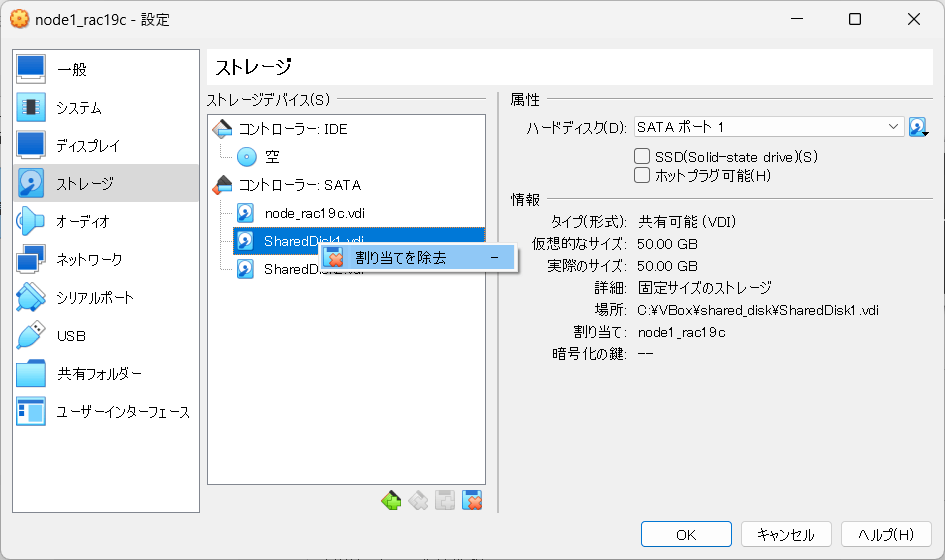Select the empty 空 optical drive entry
This screenshot has width=945, height=560.
click(x=272, y=157)
